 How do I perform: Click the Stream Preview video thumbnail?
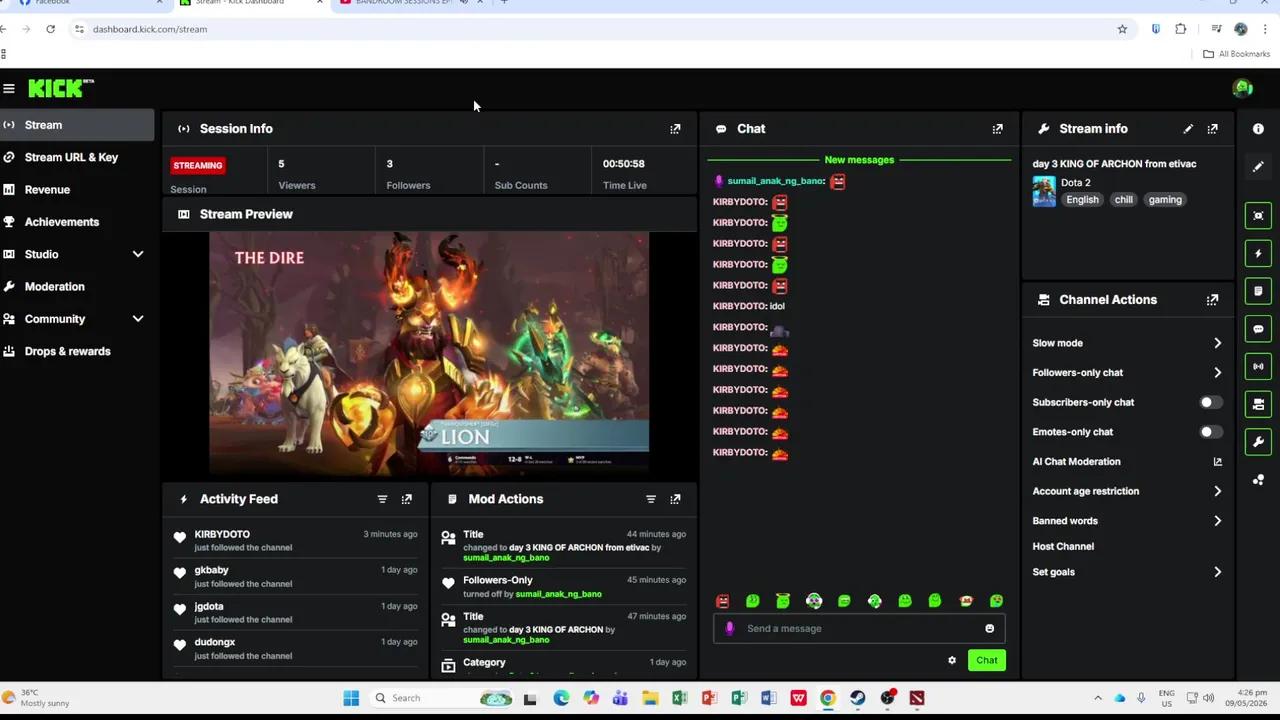[429, 354]
